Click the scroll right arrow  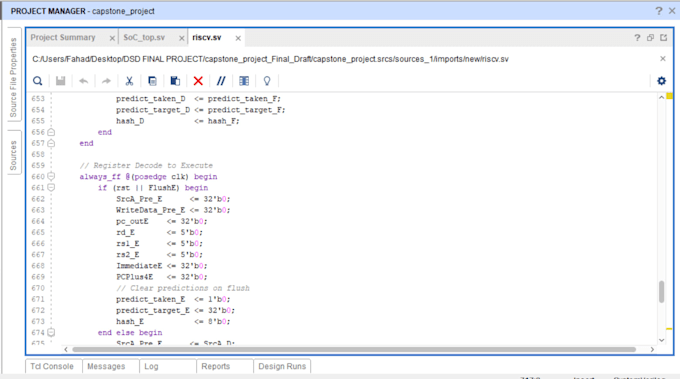(x=652, y=350)
